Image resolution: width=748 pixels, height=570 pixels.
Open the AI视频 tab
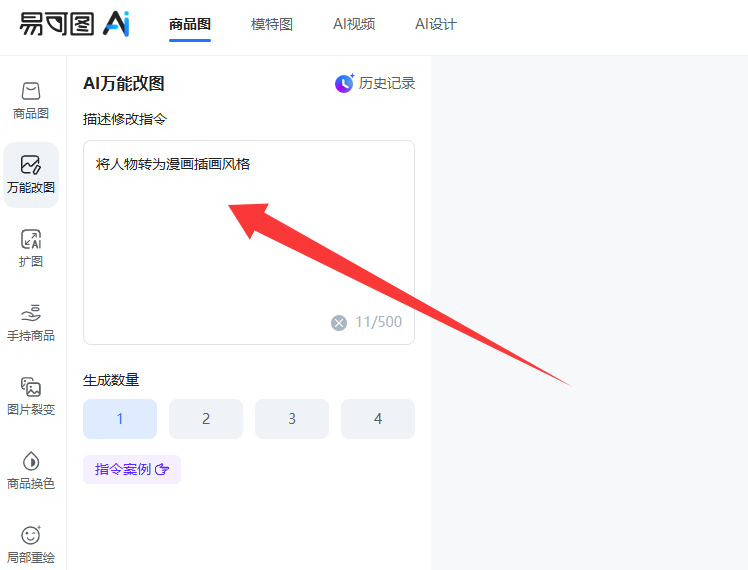pyautogui.click(x=354, y=24)
